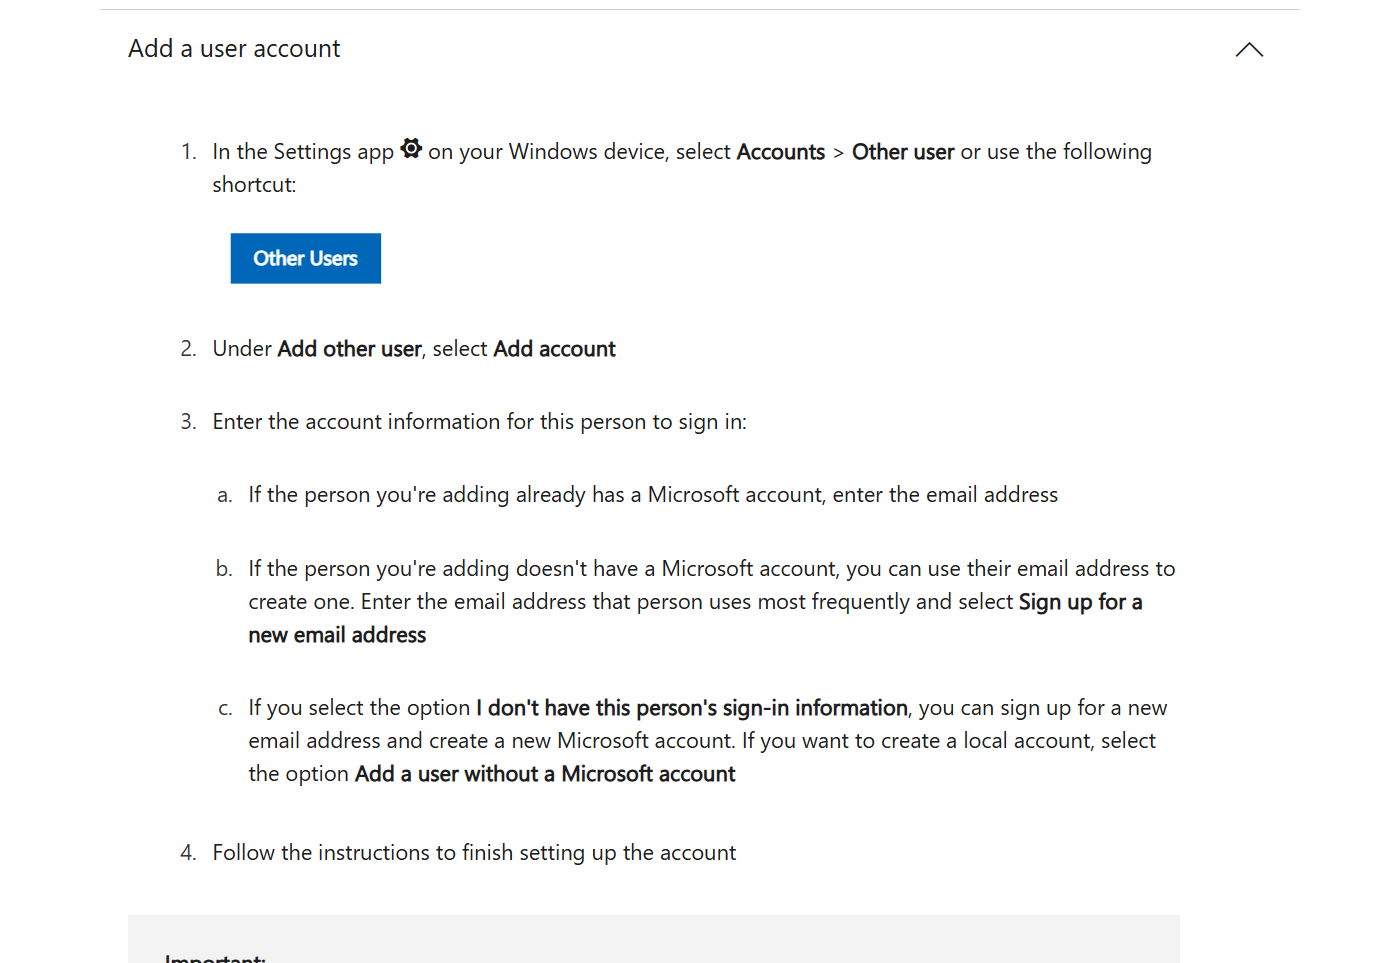Collapse the Add a user account section
Image resolution: width=1396 pixels, height=963 pixels.
[x=1249, y=48]
